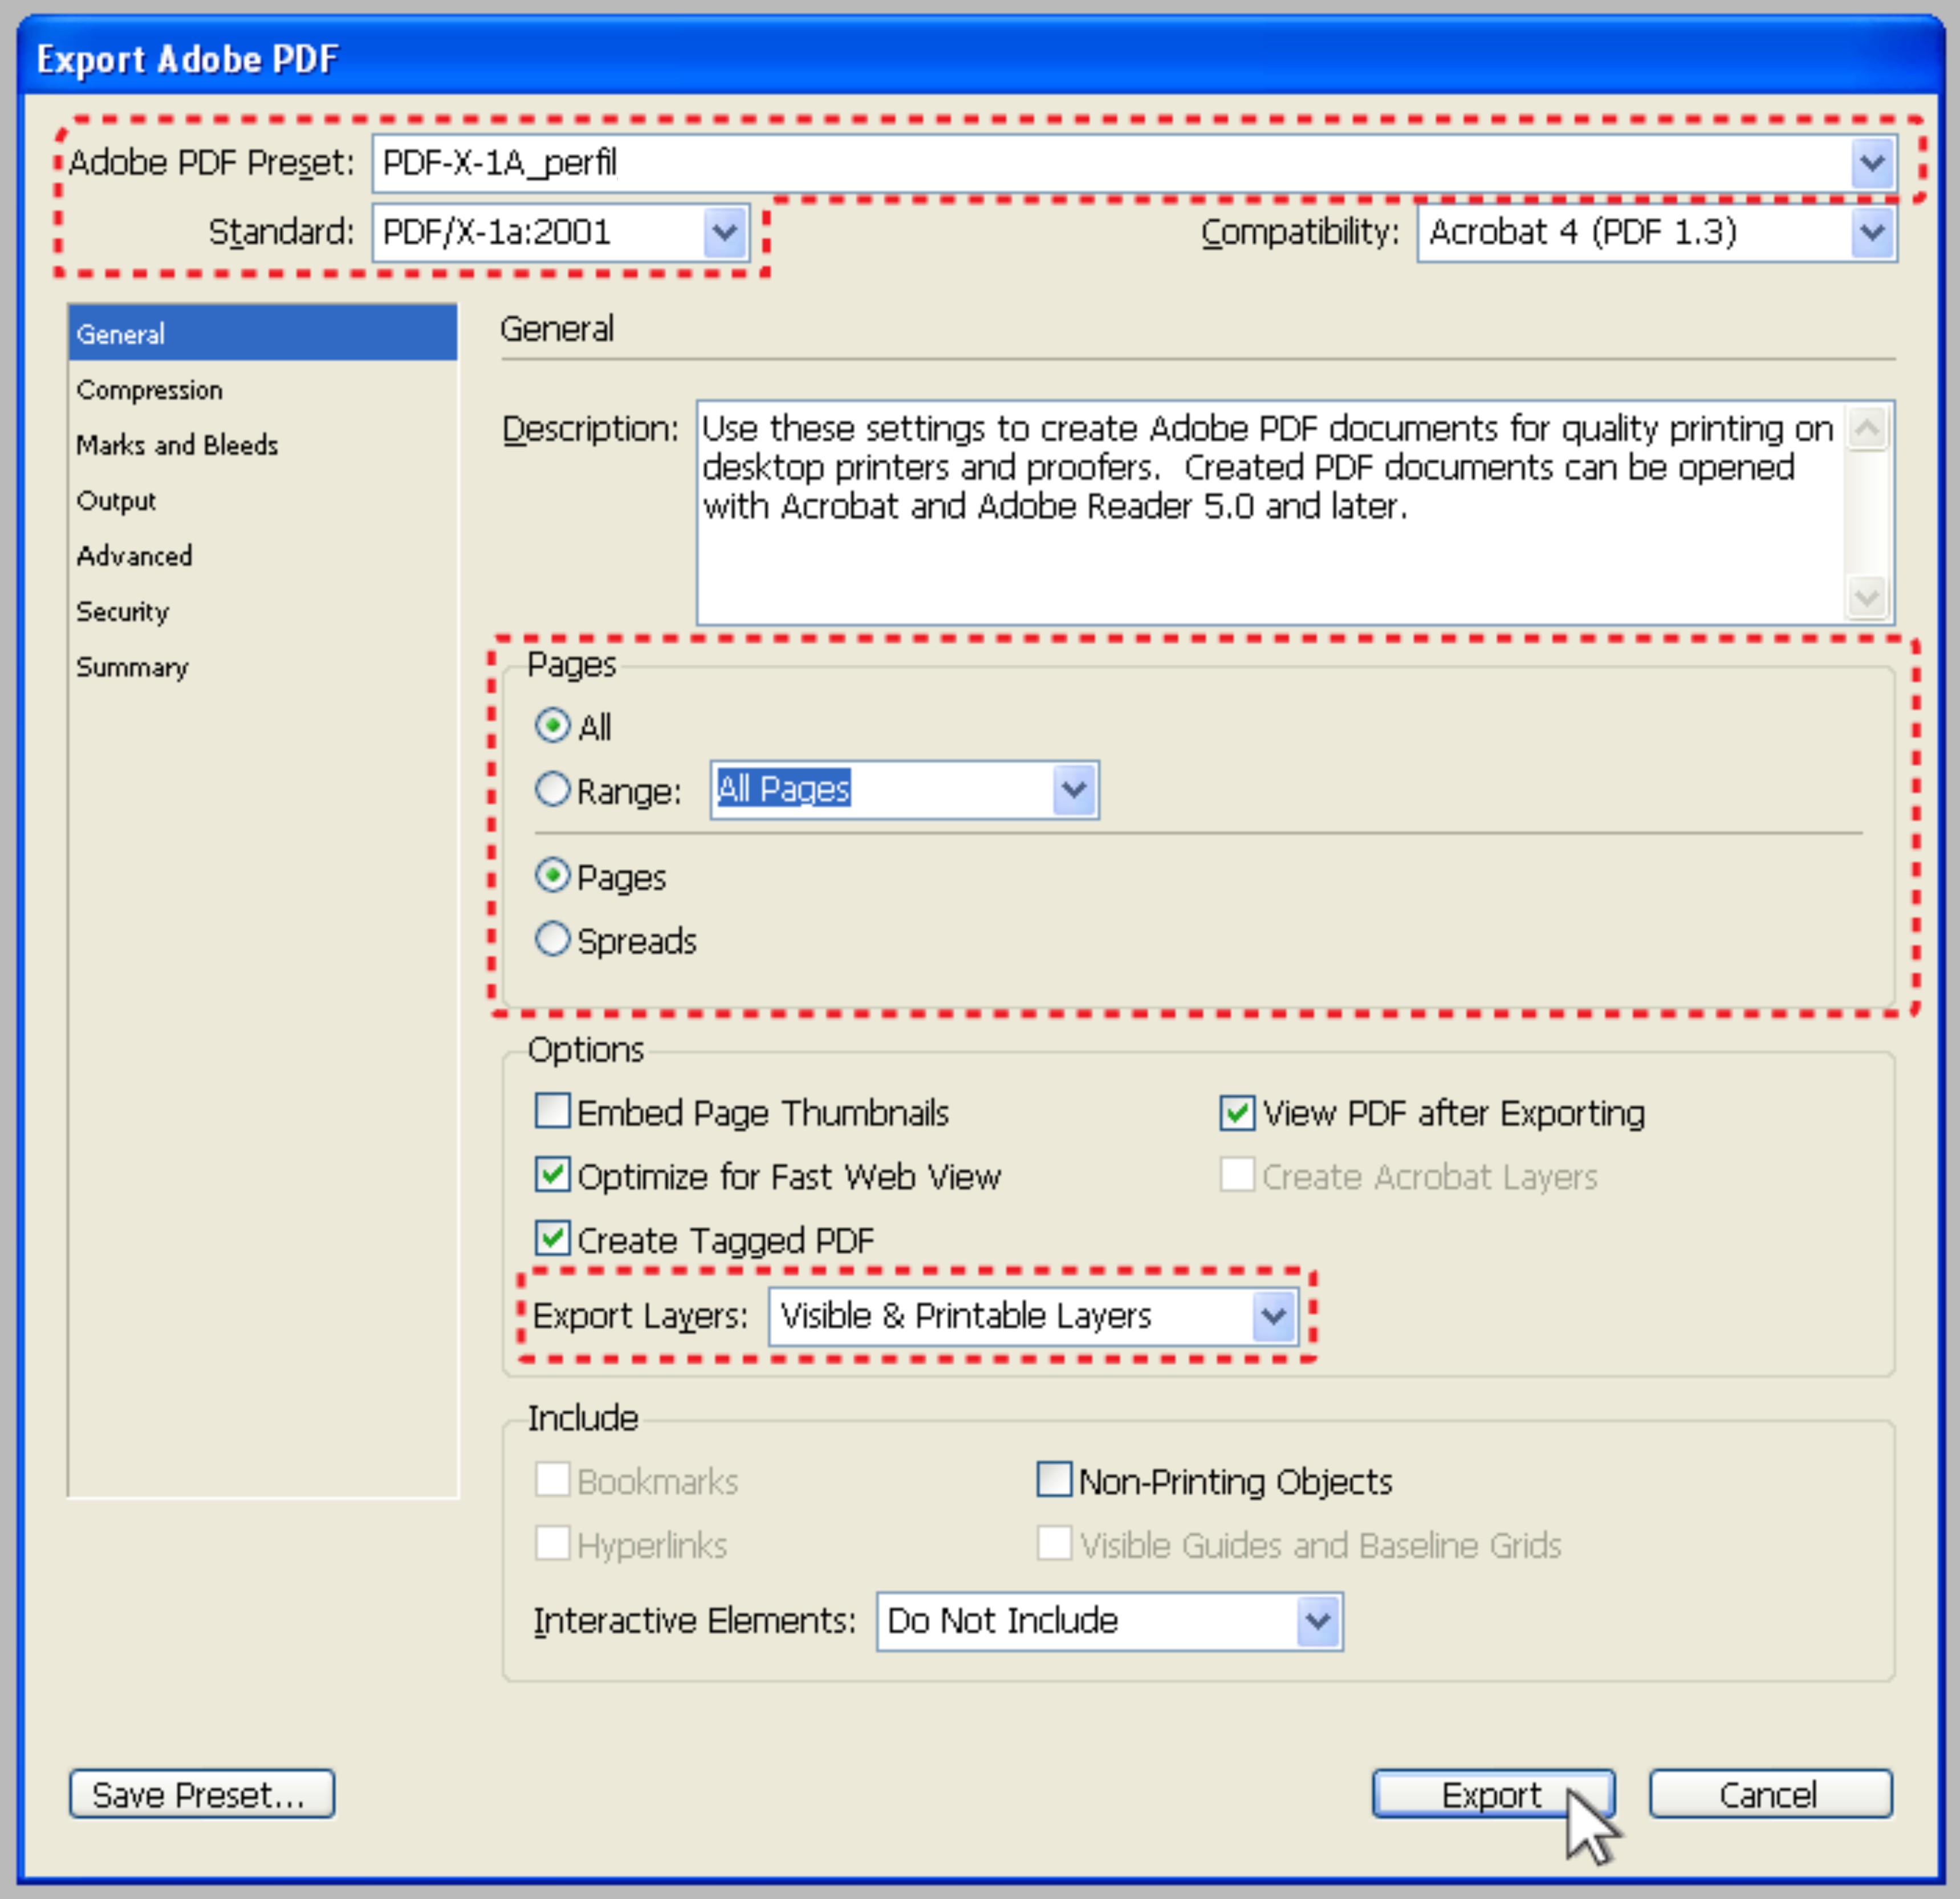Click the Cancel button
The image size is (1960, 1899).
[1770, 1795]
